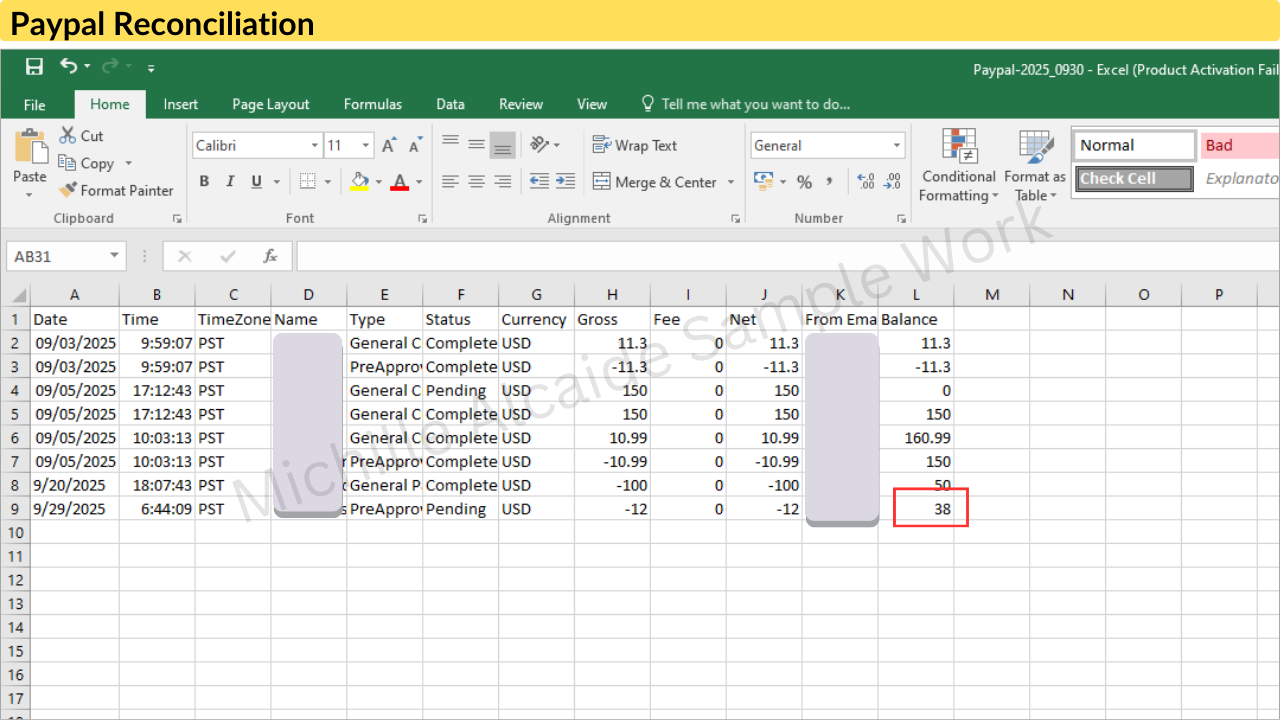Open the Clipboard pane launcher
Viewport: 1280px width, 720px height.
pos(177,218)
